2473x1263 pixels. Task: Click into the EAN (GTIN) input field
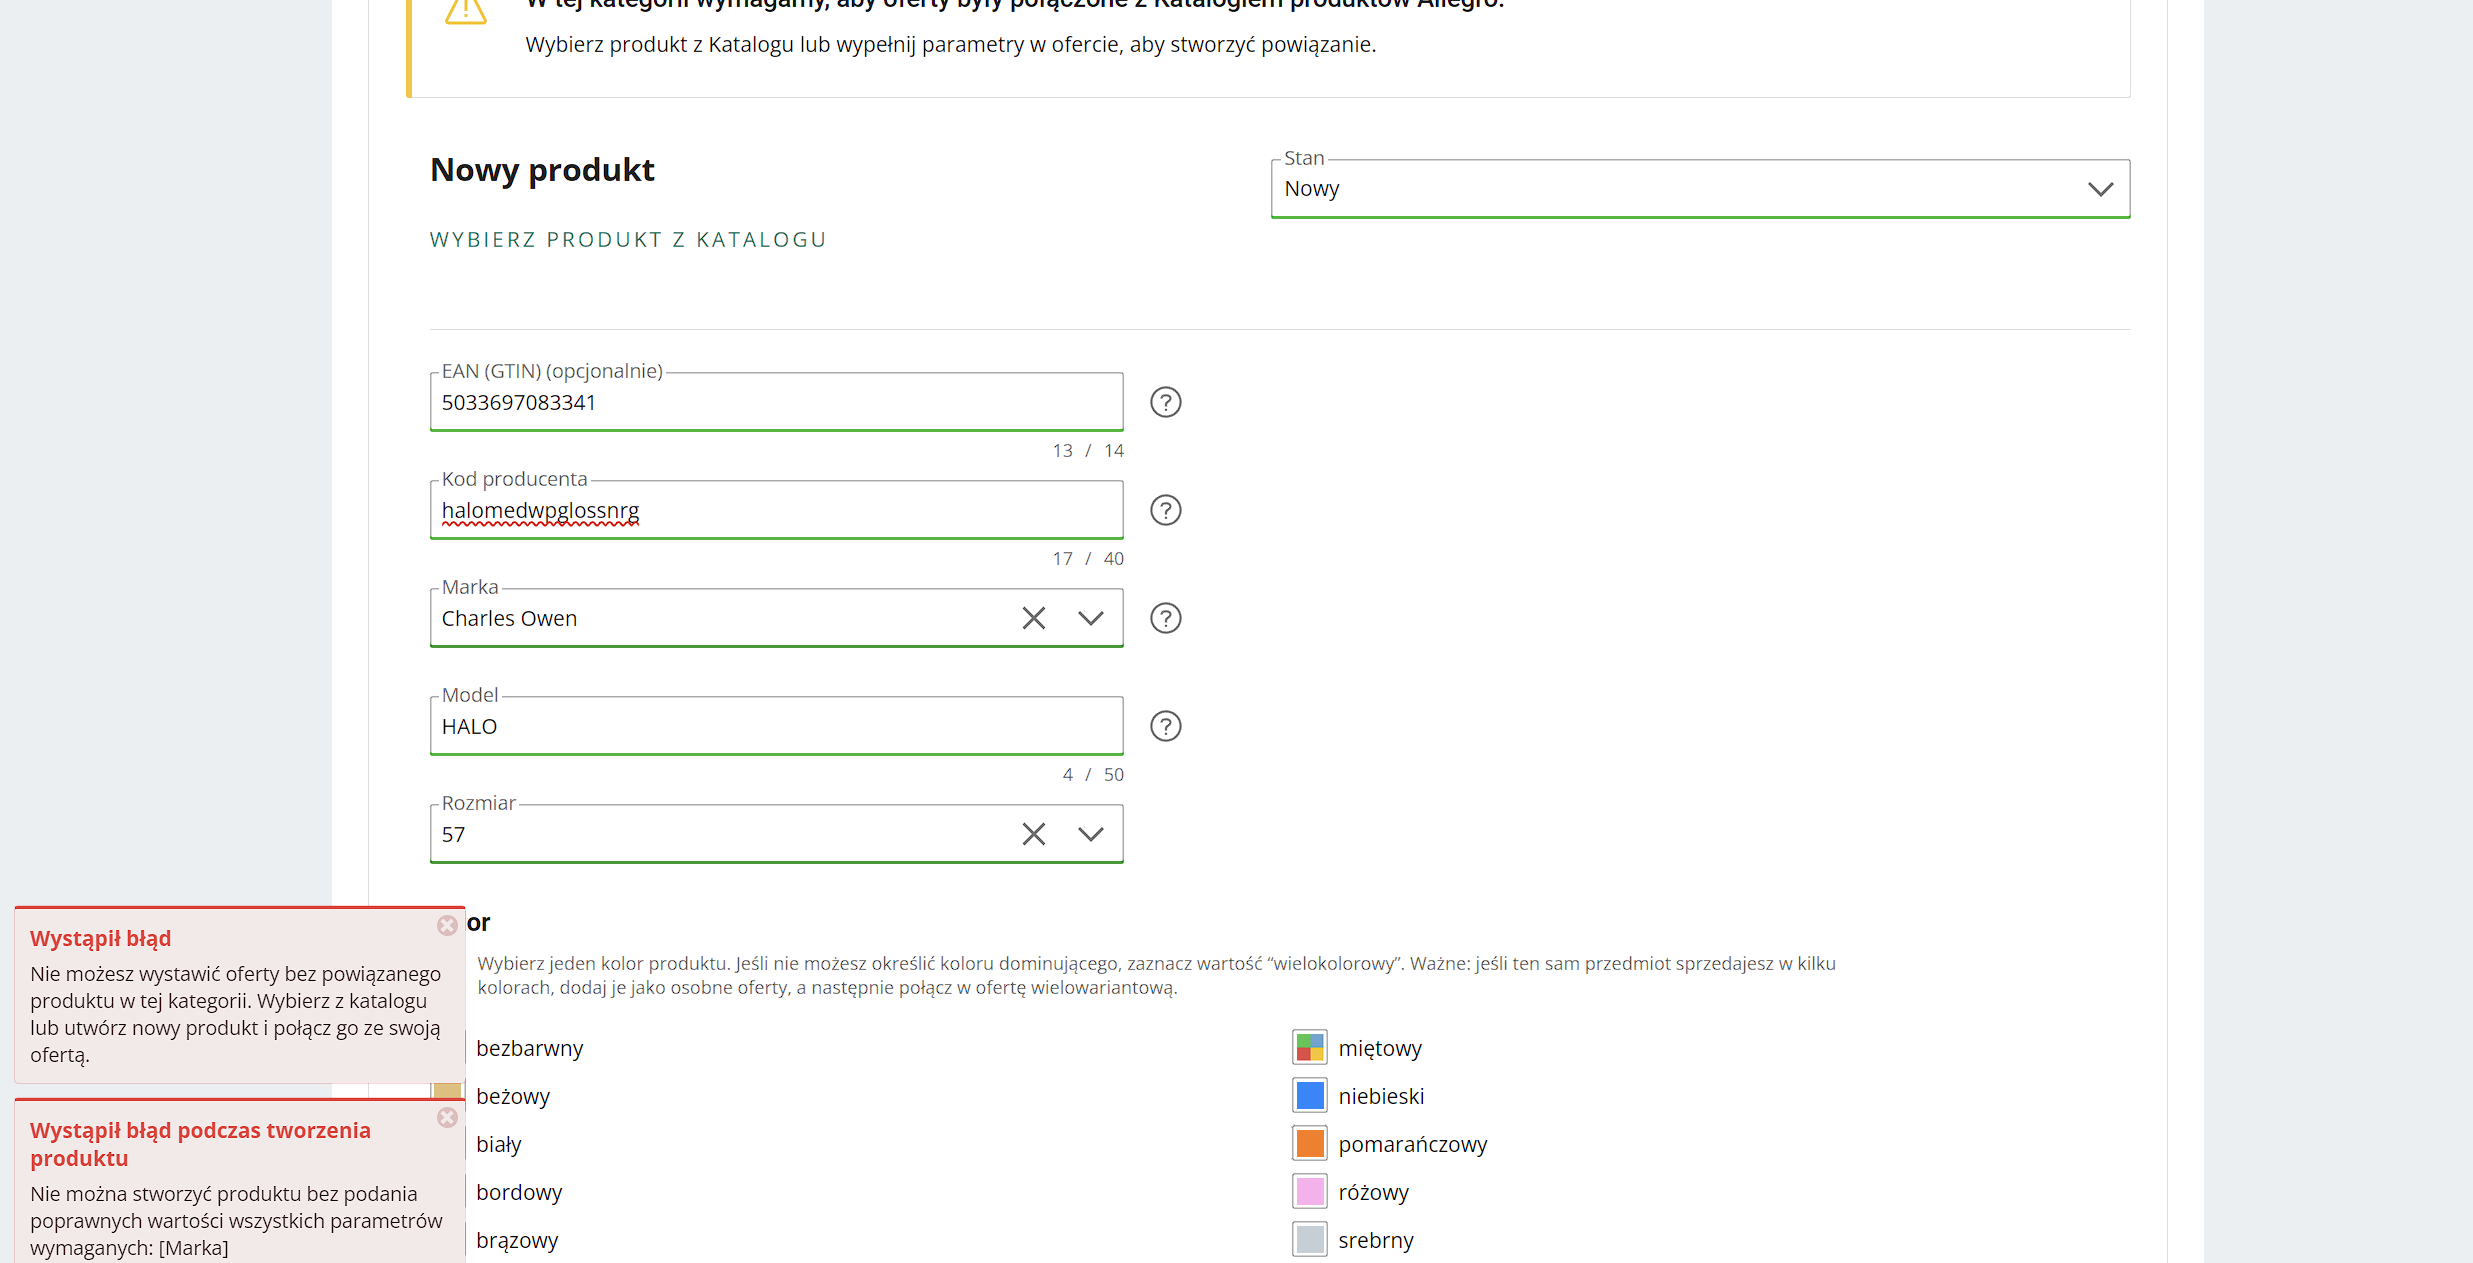[775, 403]
